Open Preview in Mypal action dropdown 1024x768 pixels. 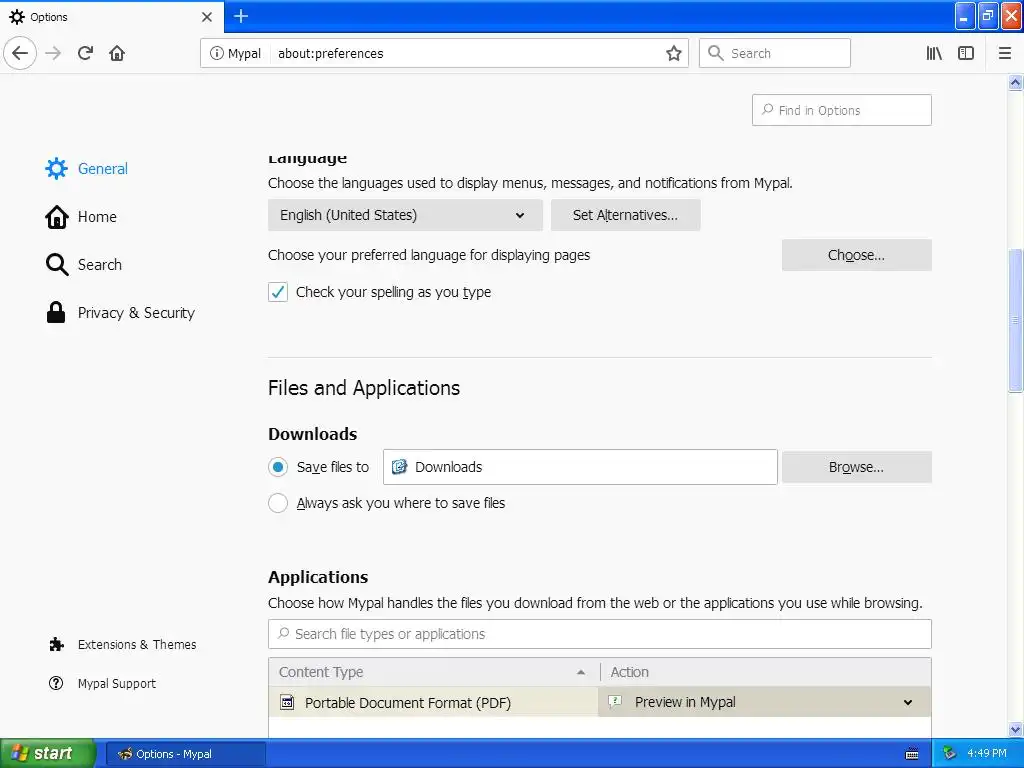point(764,702)
